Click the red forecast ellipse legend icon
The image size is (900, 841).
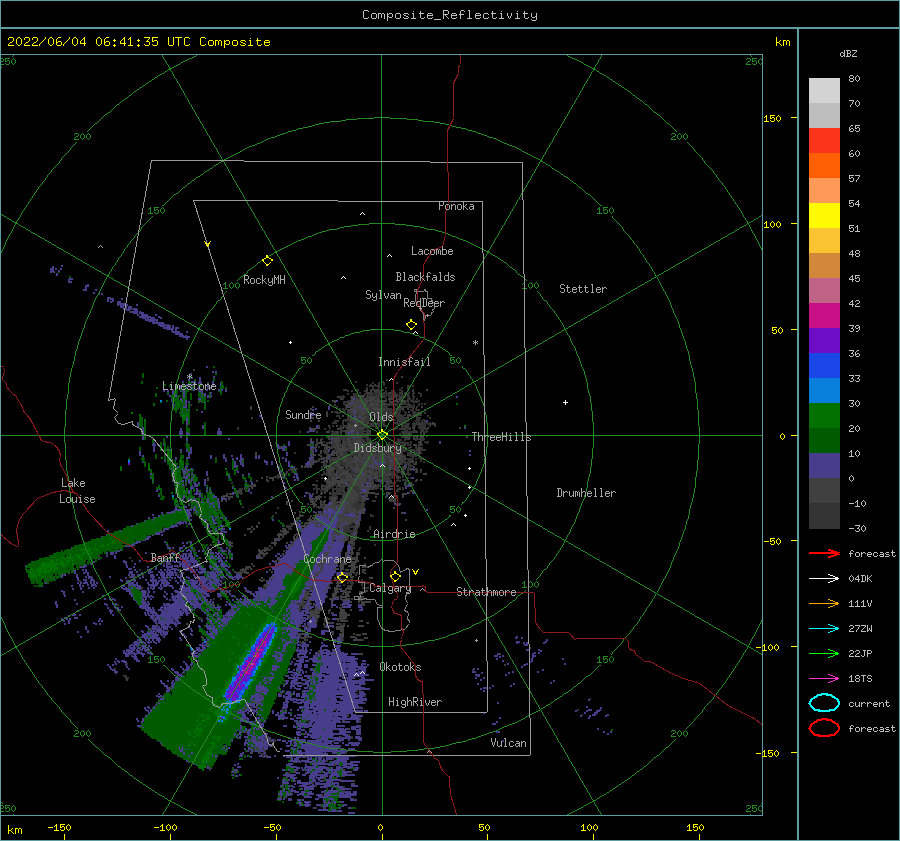824,728
